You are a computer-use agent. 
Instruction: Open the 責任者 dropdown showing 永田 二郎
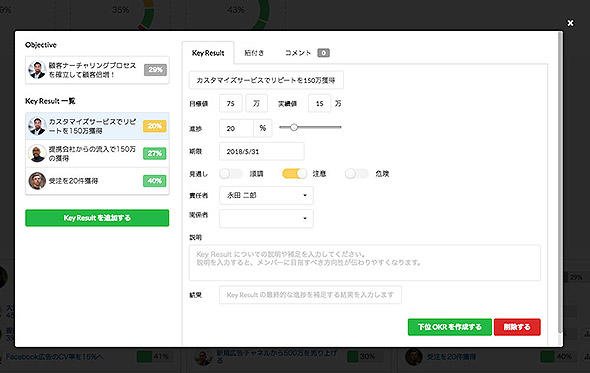point(266,195)
